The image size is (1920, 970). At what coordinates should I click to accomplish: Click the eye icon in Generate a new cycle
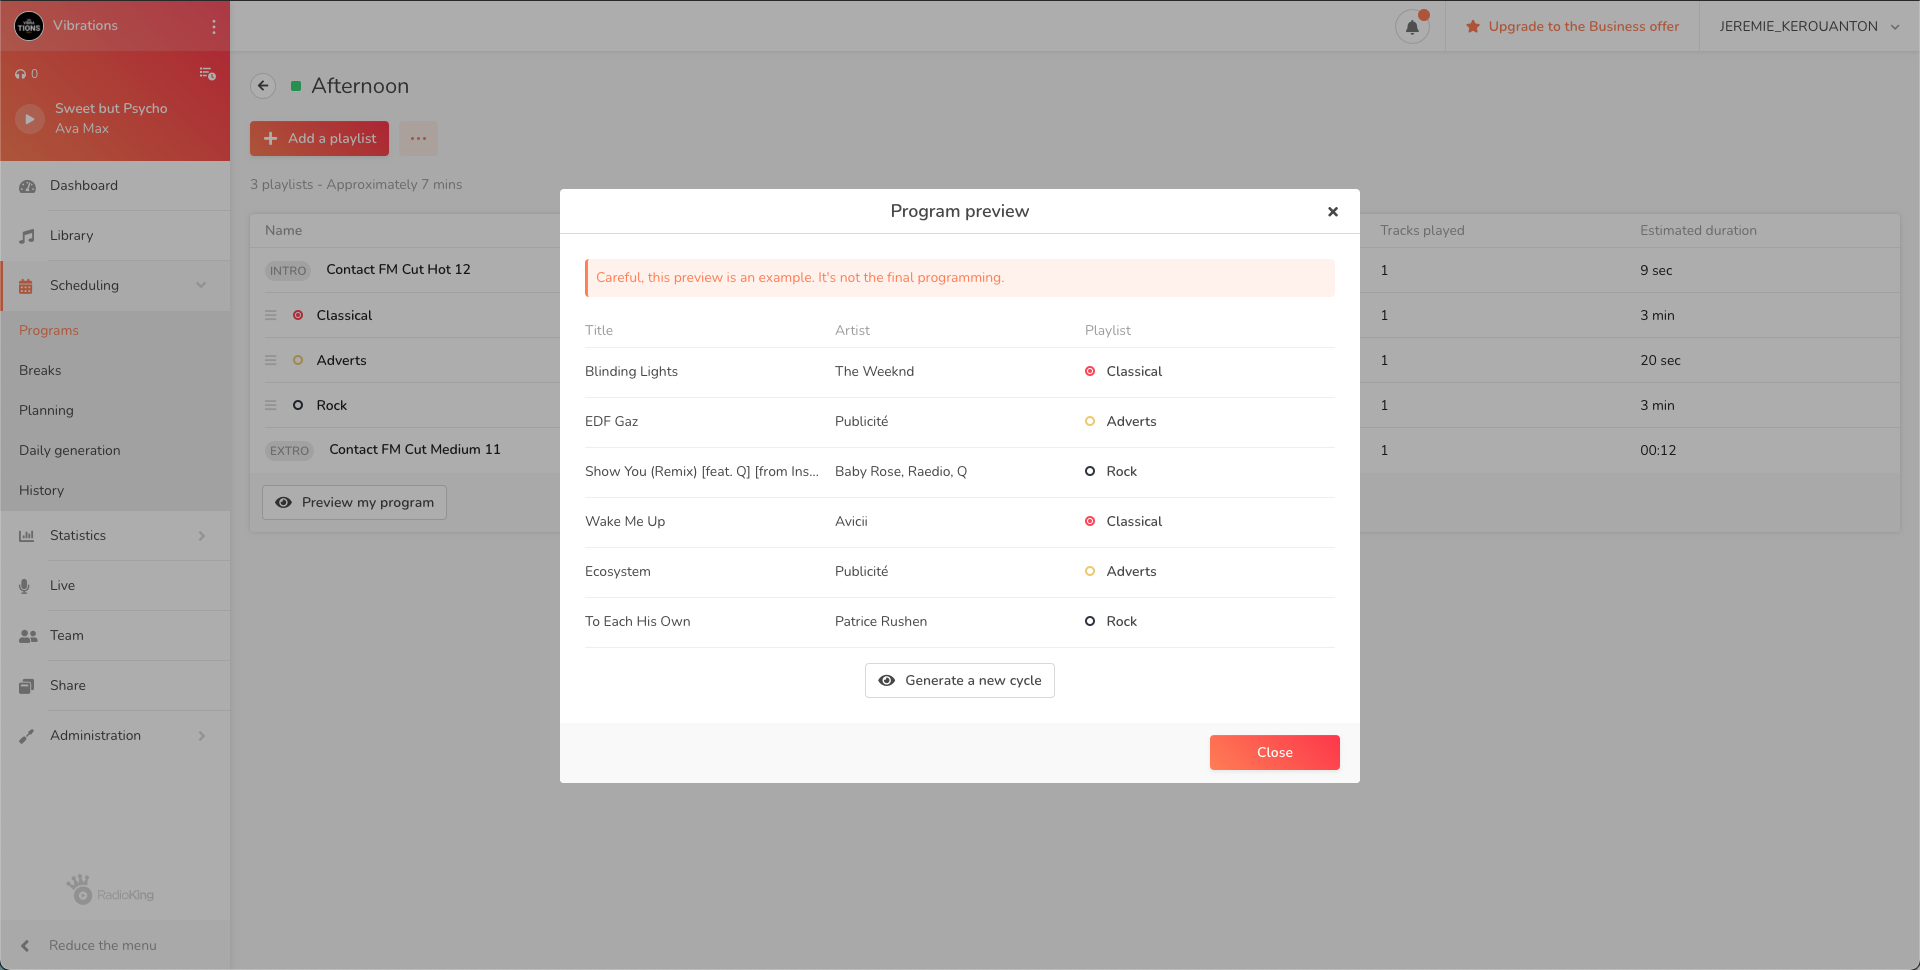pyautogui.click(x=886, y=680)
